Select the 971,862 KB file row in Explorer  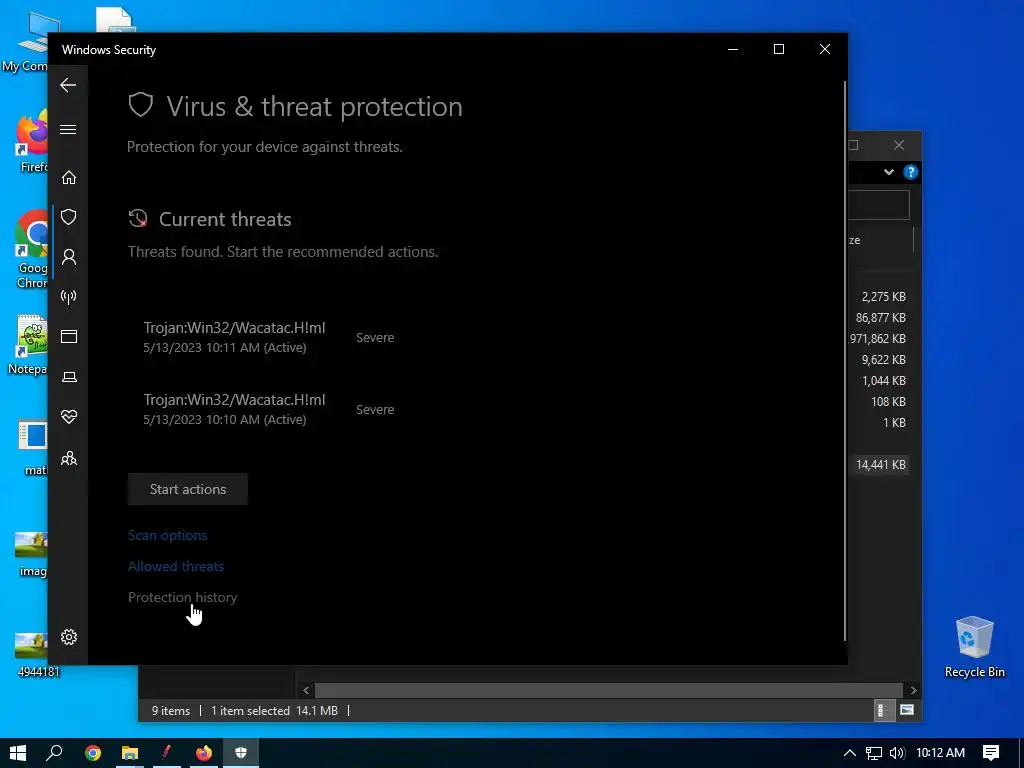878,339
